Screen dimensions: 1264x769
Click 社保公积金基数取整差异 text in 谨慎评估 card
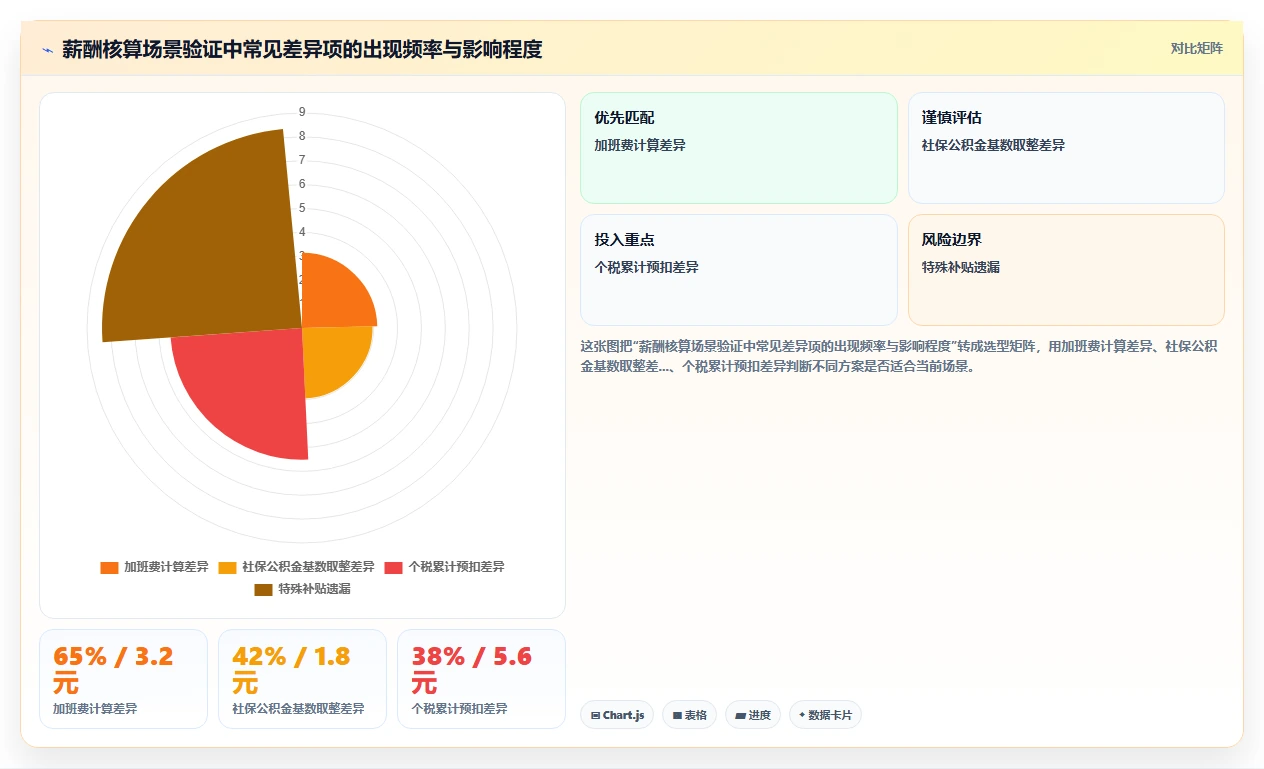coord(993,146)
